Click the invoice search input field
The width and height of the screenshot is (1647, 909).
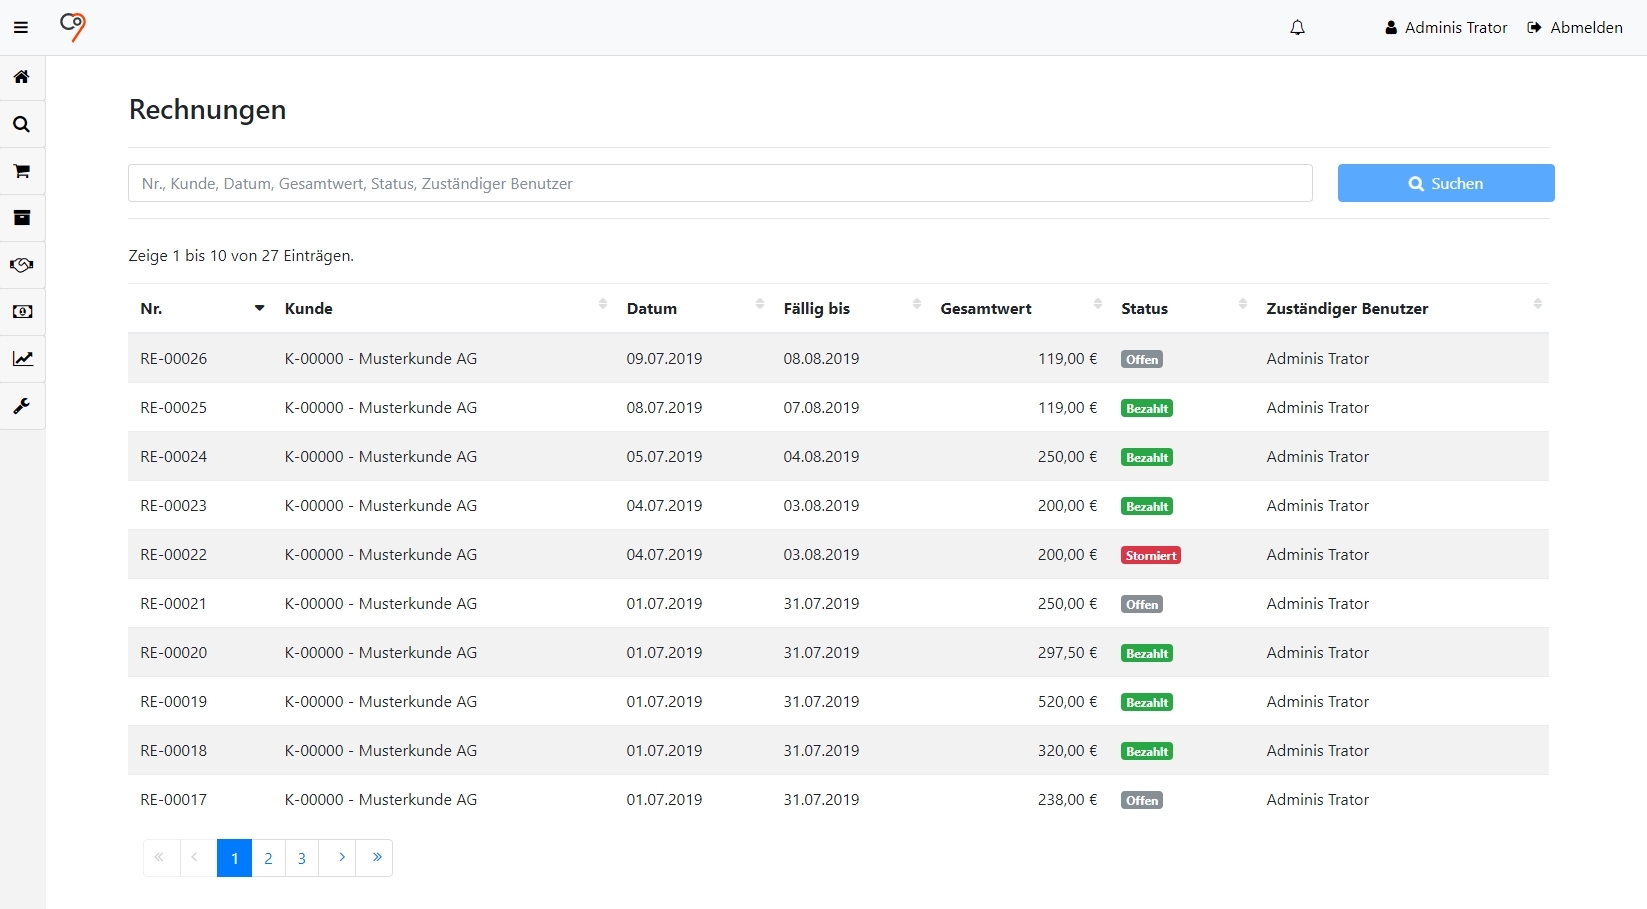(720, 183)
